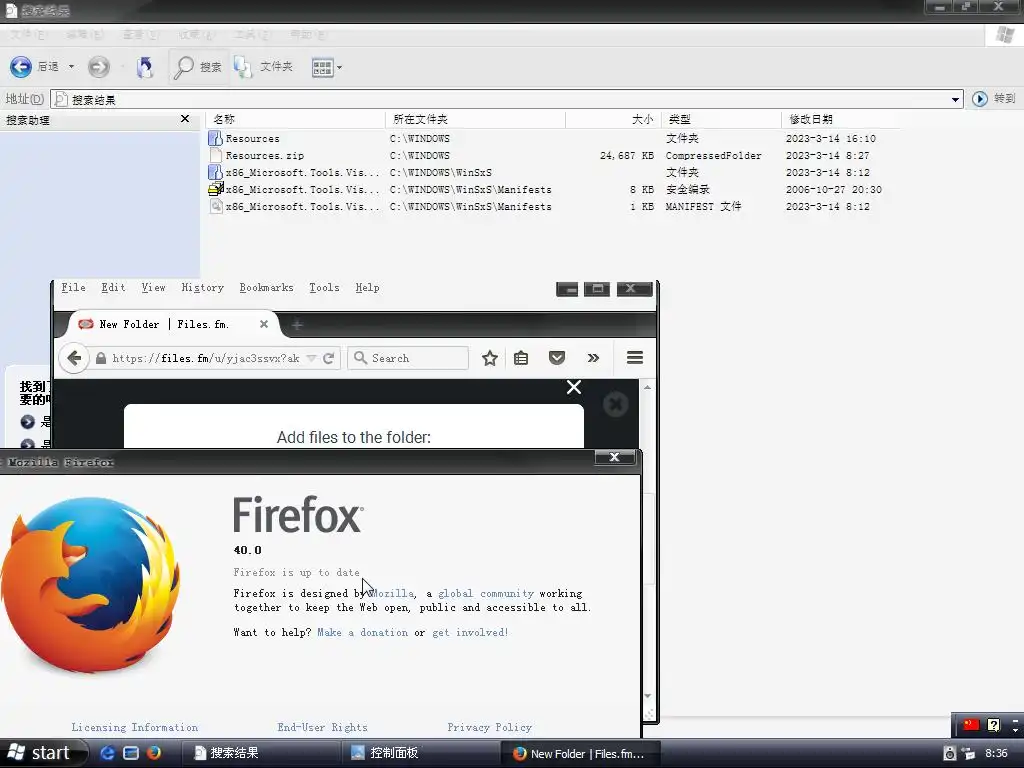Click the grey circular close icon
The width and height of the screenshot is (1024, 768).
[x=615, y=404]
